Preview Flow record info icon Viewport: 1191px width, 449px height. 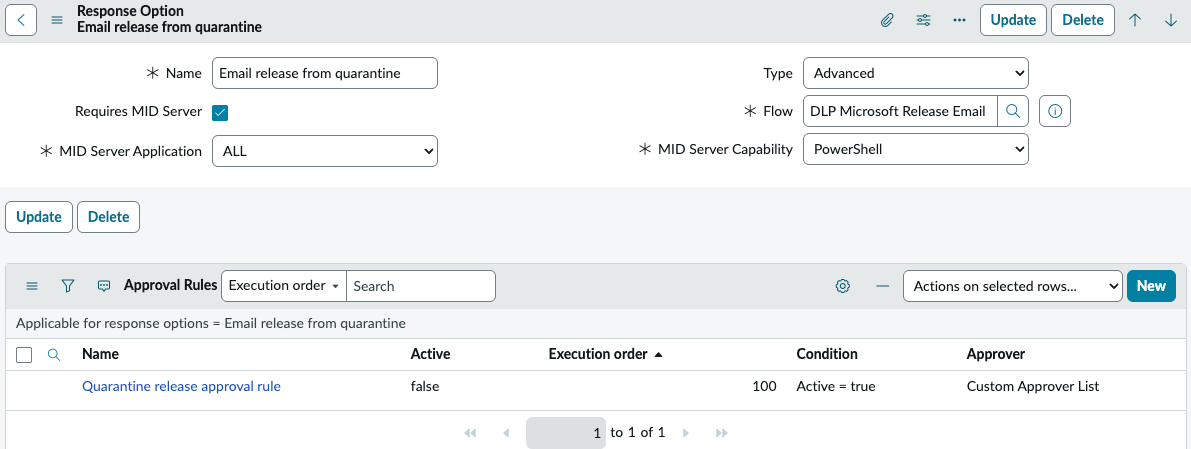tap(1054, 111)
